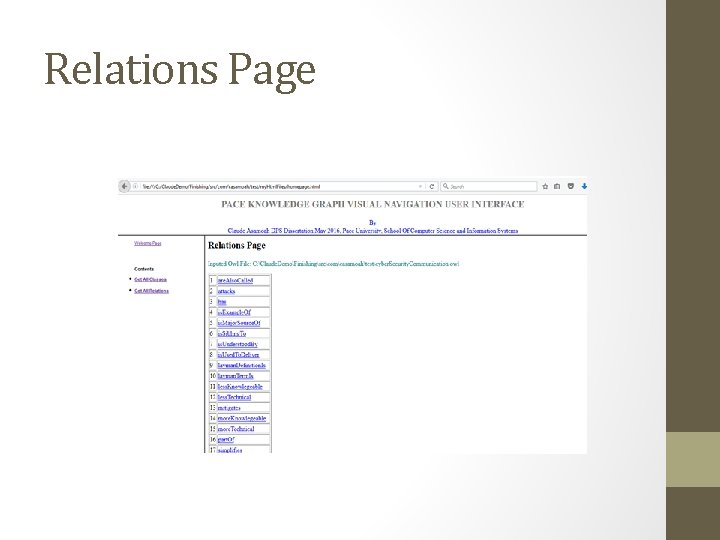Open the mitigates relation link

point(229,408)
